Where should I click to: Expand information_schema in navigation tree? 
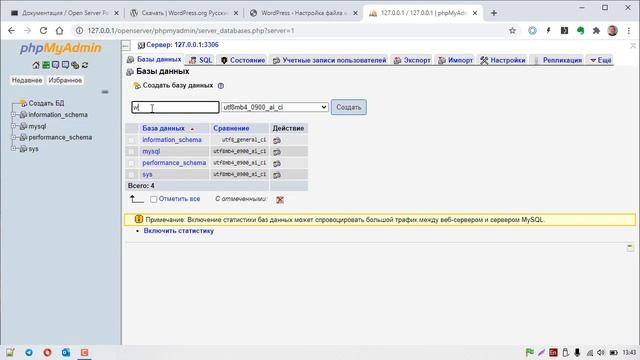coord(13,115)
